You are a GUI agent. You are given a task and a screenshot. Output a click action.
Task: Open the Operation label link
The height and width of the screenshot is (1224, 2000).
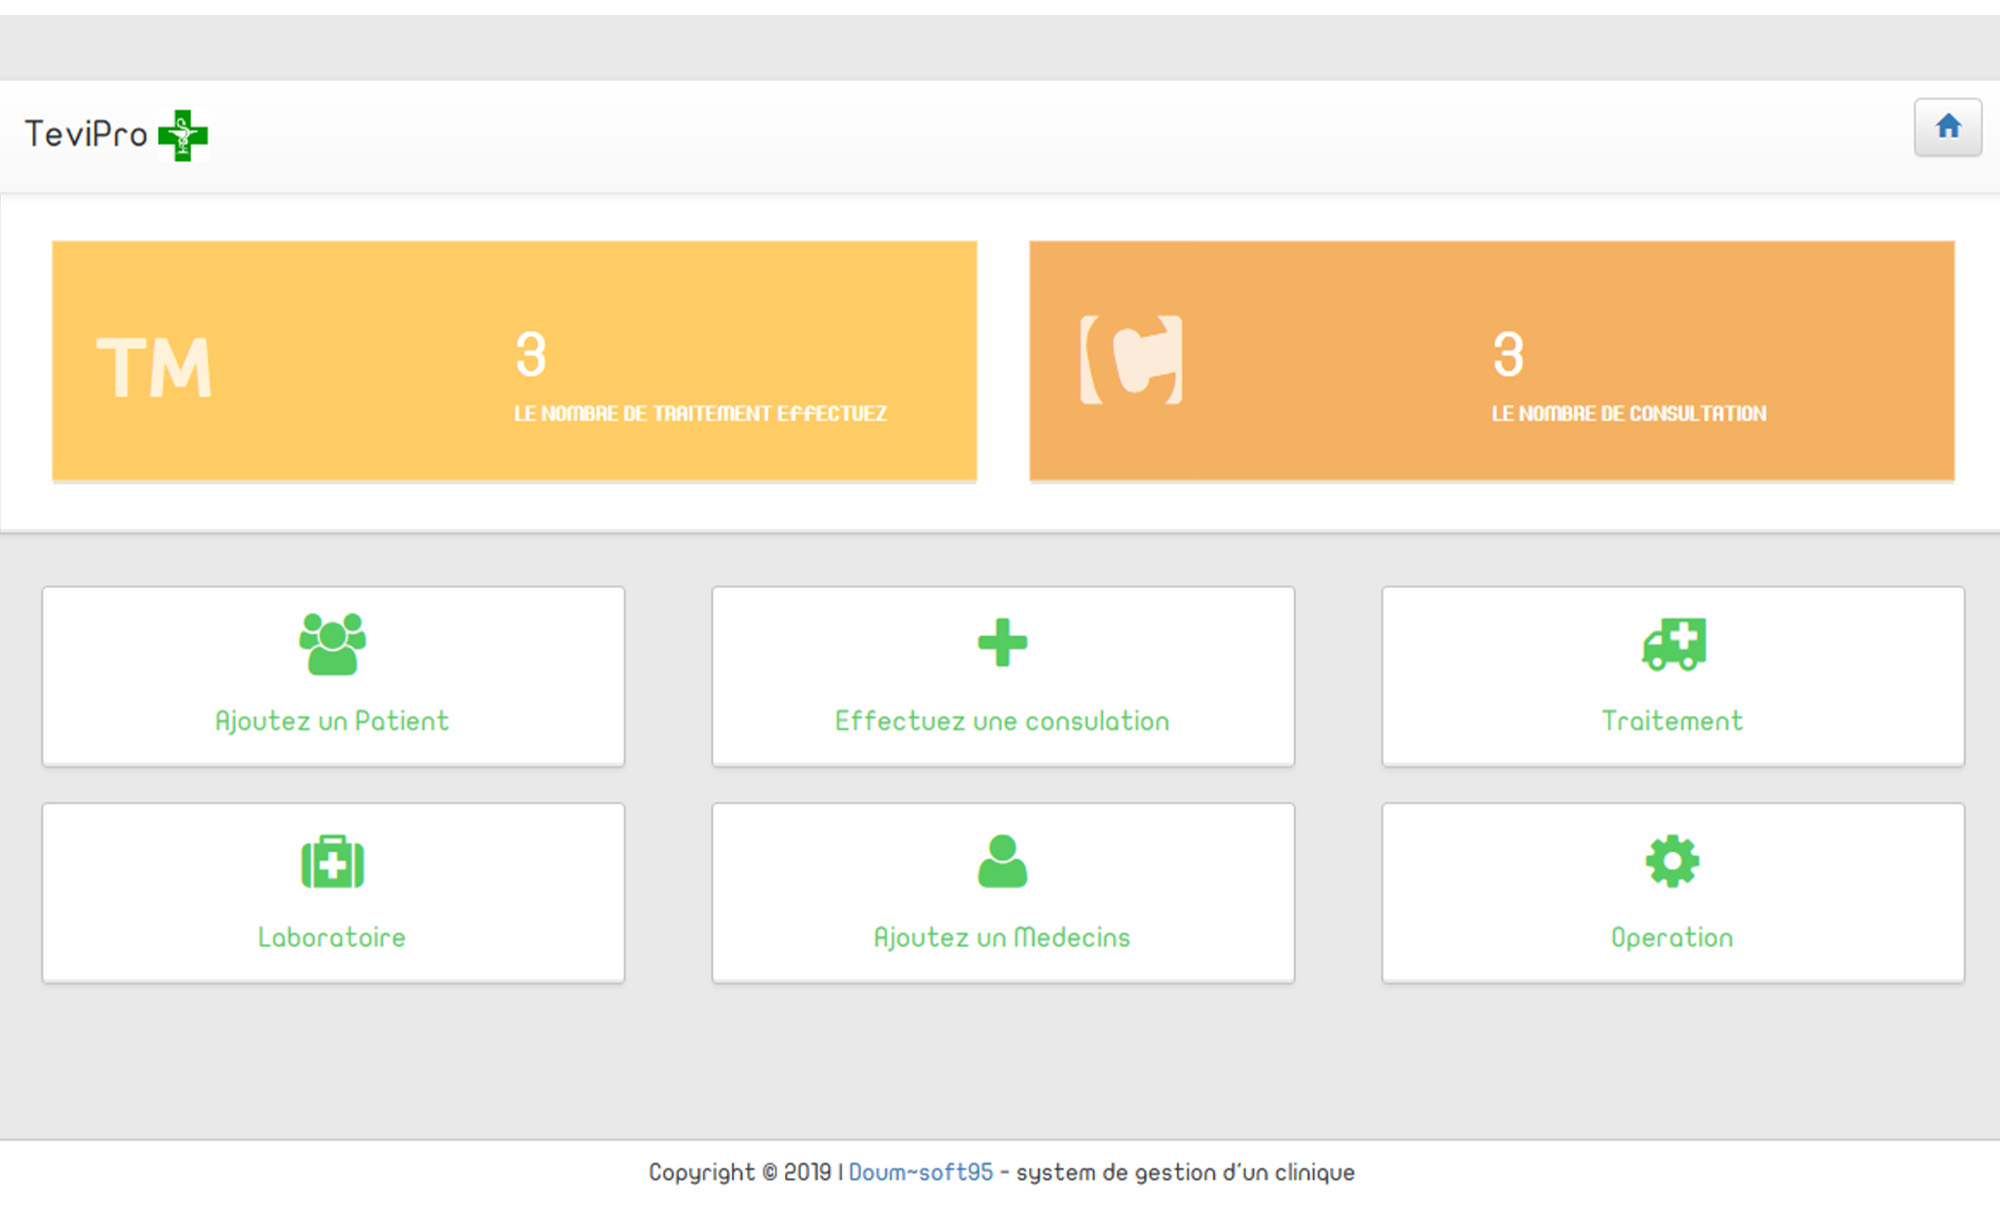pos(1672,937)
